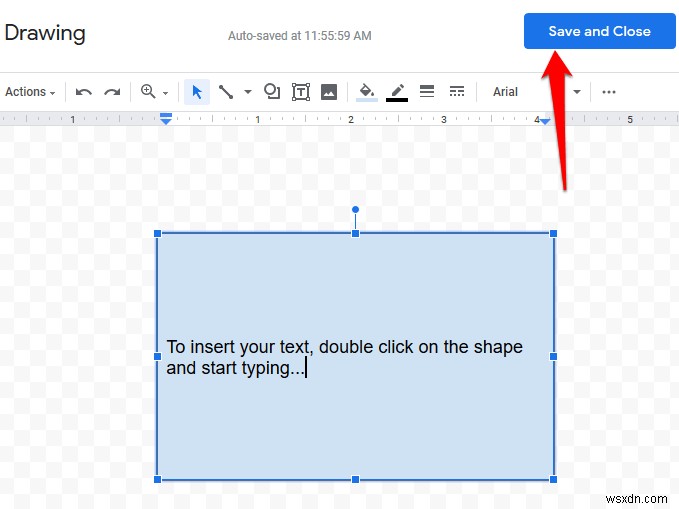
Task: Click the middle-right resize handle
Action: [553, 357]
